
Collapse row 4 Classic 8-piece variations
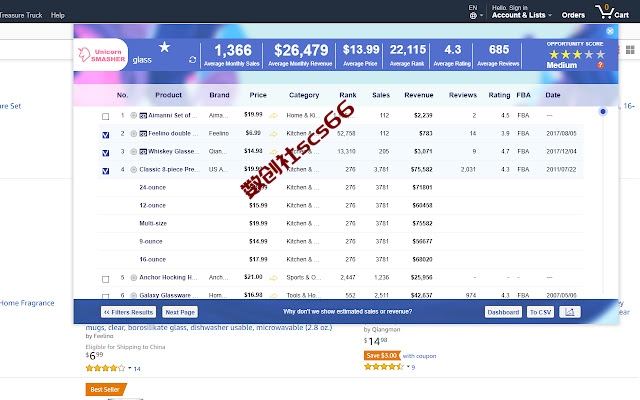click(133, 169)
